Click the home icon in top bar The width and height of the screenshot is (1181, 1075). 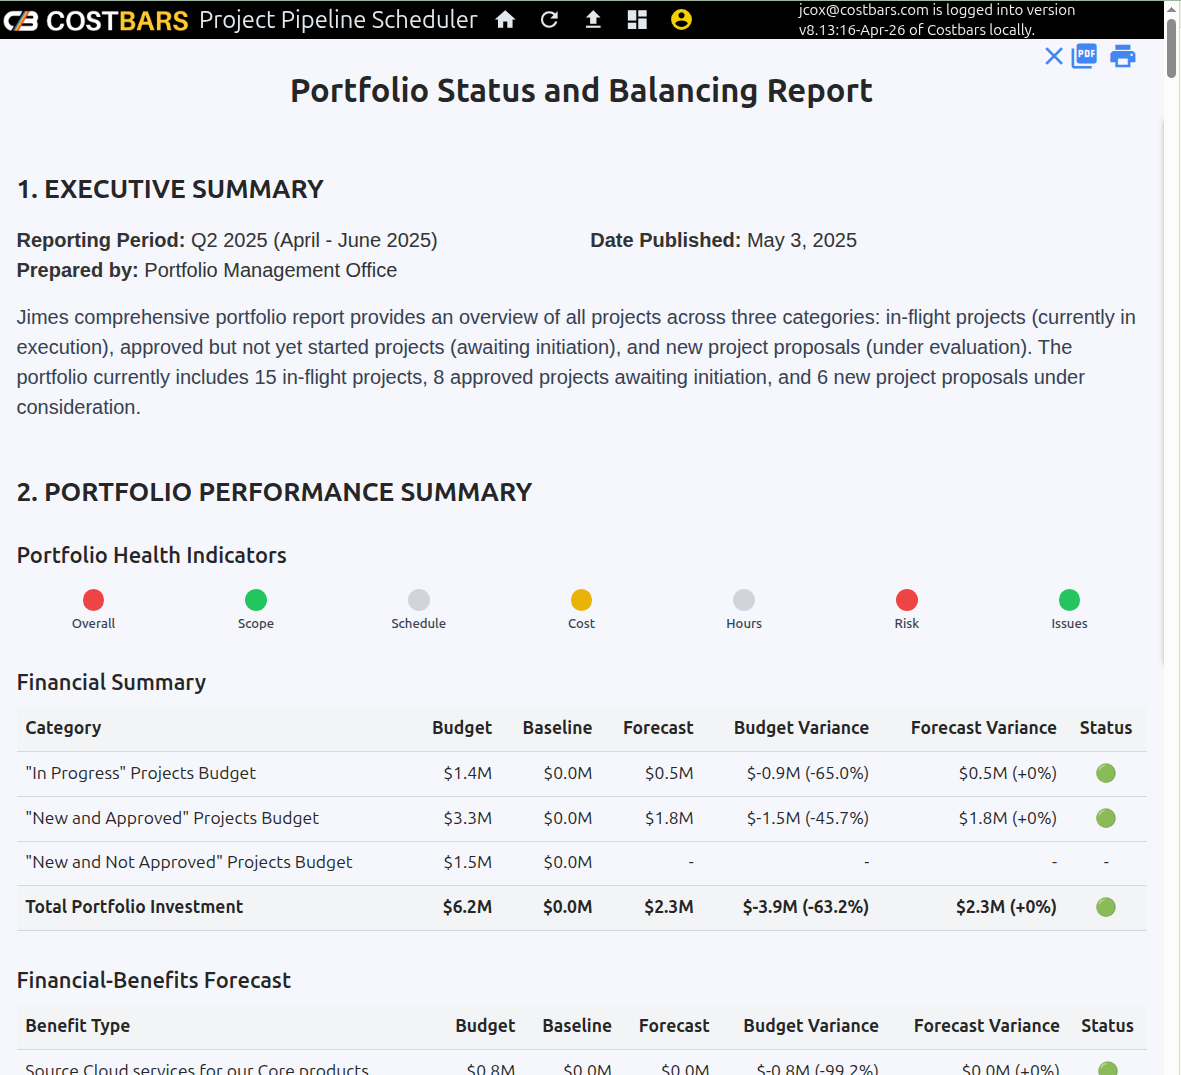coord(505,20)
